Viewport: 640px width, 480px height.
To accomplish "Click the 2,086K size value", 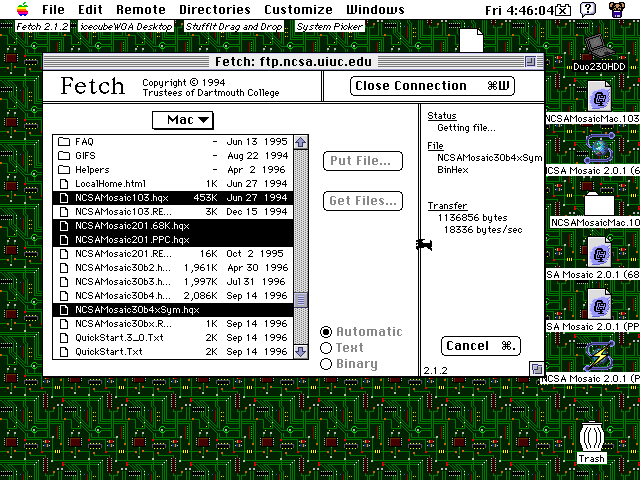I will coord(200,296).
